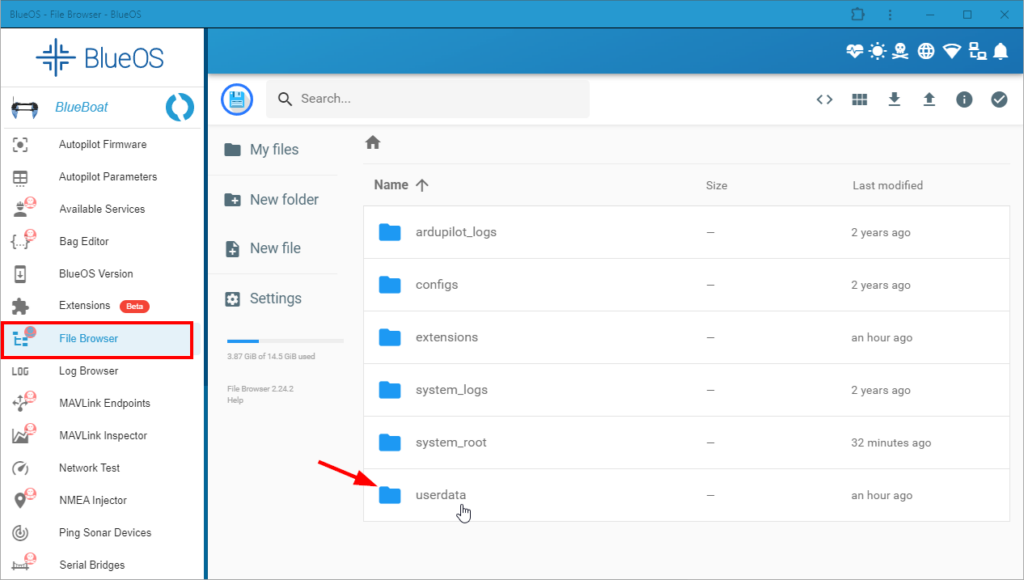Return home using the breadcrumb house icon

click(x=372, y=143)
